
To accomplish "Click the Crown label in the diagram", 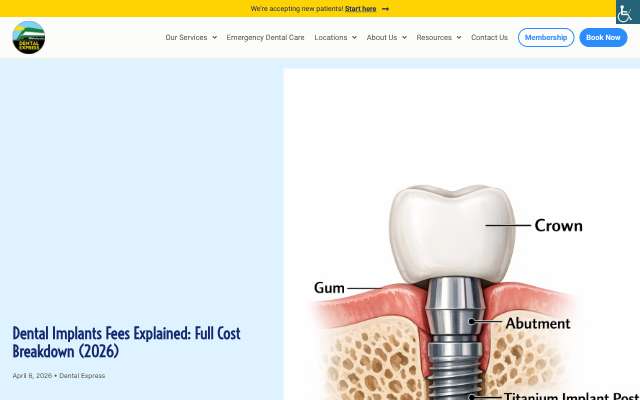I will pyautogui.click(x=558, y=225).
